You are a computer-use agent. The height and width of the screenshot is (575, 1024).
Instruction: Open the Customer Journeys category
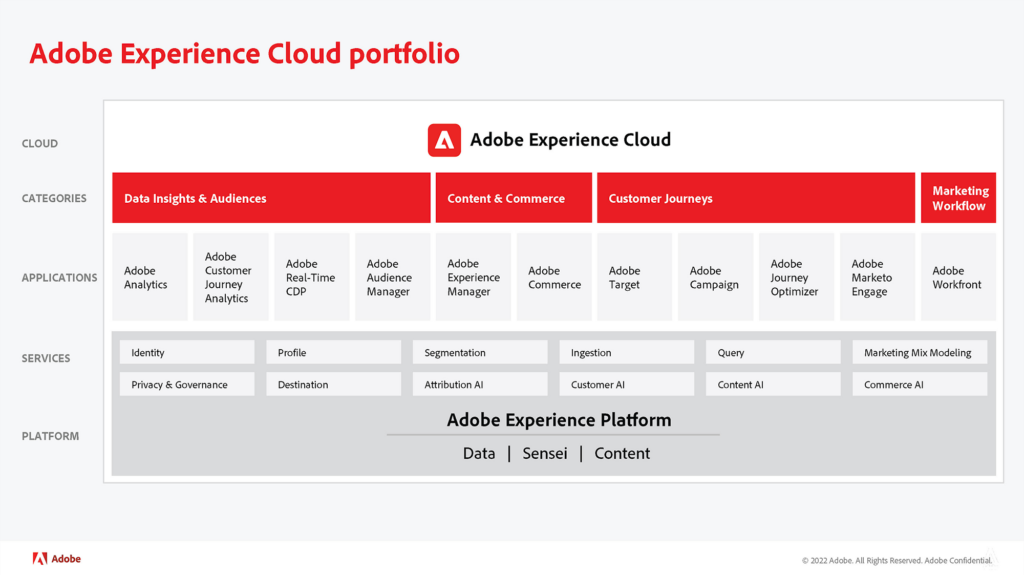755,198
